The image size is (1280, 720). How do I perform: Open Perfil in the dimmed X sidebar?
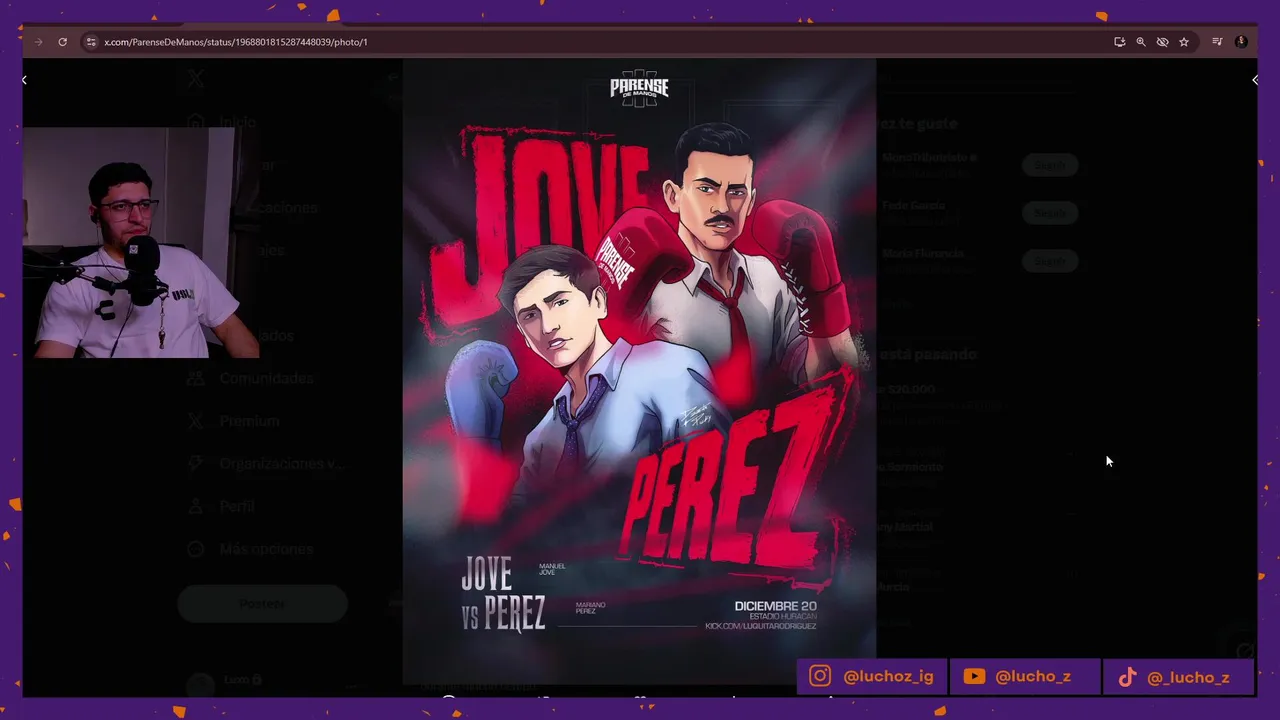(x=223, y=506)
